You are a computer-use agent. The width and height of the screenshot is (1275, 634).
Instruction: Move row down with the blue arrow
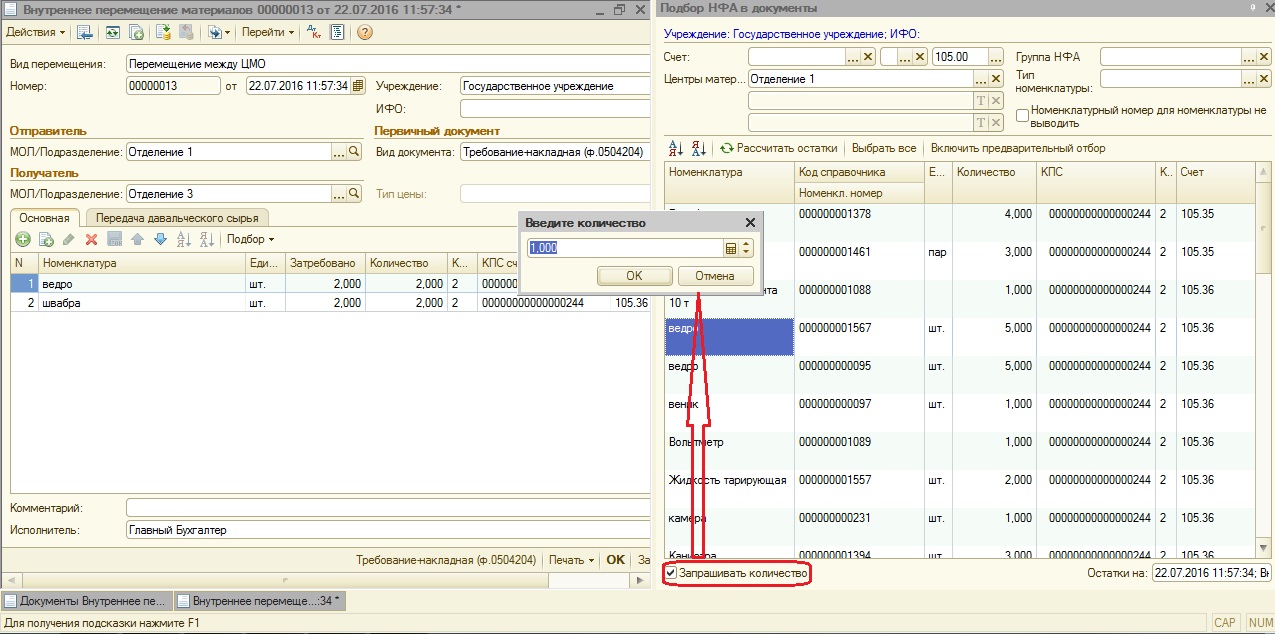(x=159, y=239)
